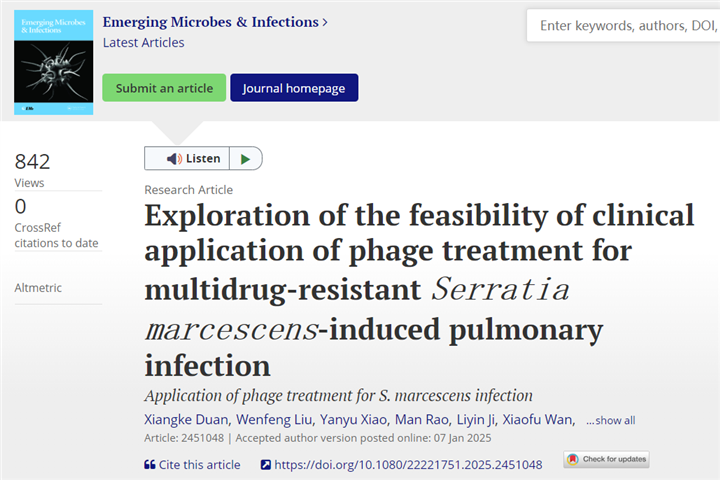Open author Xiangke Duan's profile

pos(185,419)
